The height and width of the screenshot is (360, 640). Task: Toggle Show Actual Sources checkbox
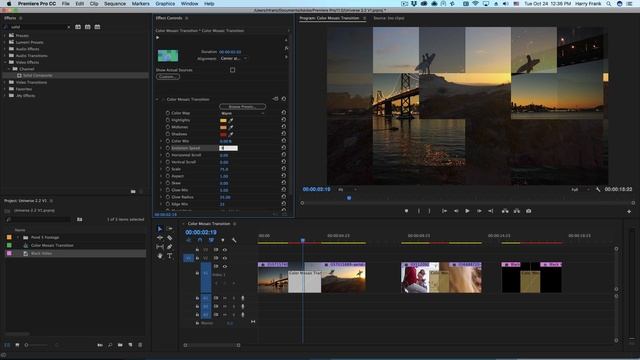[x=233, y=70]
